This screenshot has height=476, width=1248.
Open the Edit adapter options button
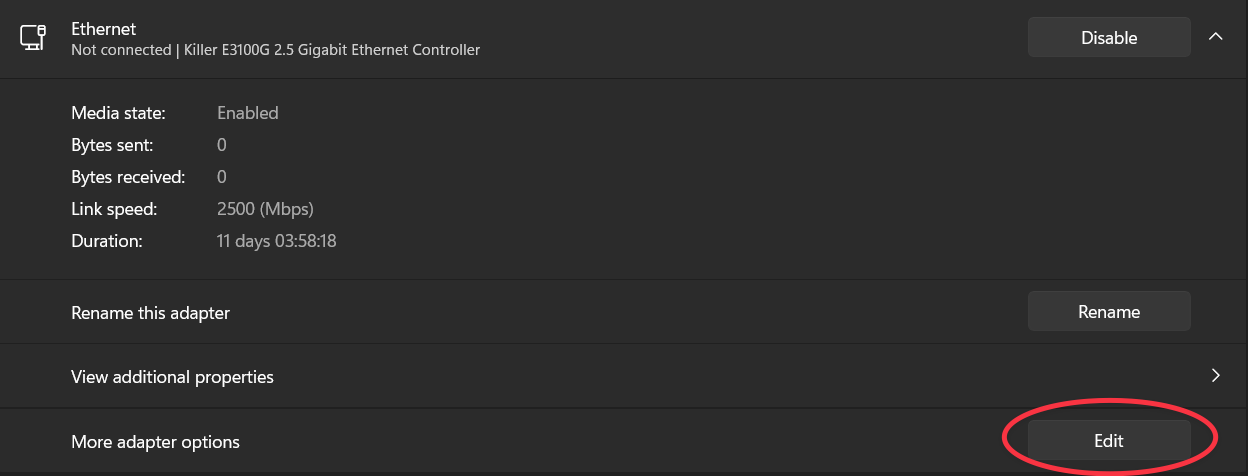coord(1109,440)
